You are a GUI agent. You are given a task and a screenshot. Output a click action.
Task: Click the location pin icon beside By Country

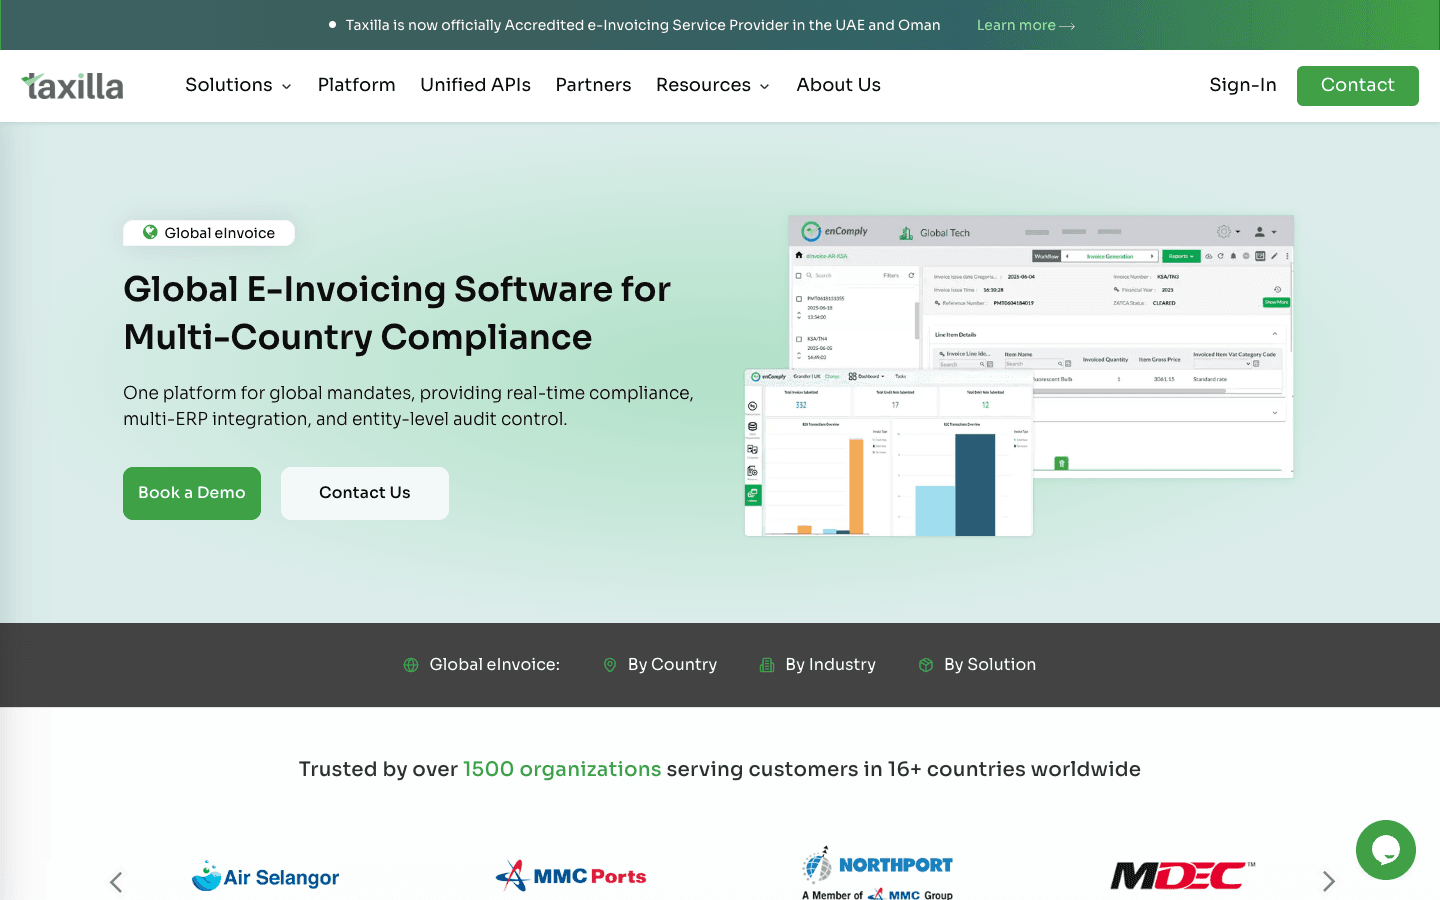point(610,665)
